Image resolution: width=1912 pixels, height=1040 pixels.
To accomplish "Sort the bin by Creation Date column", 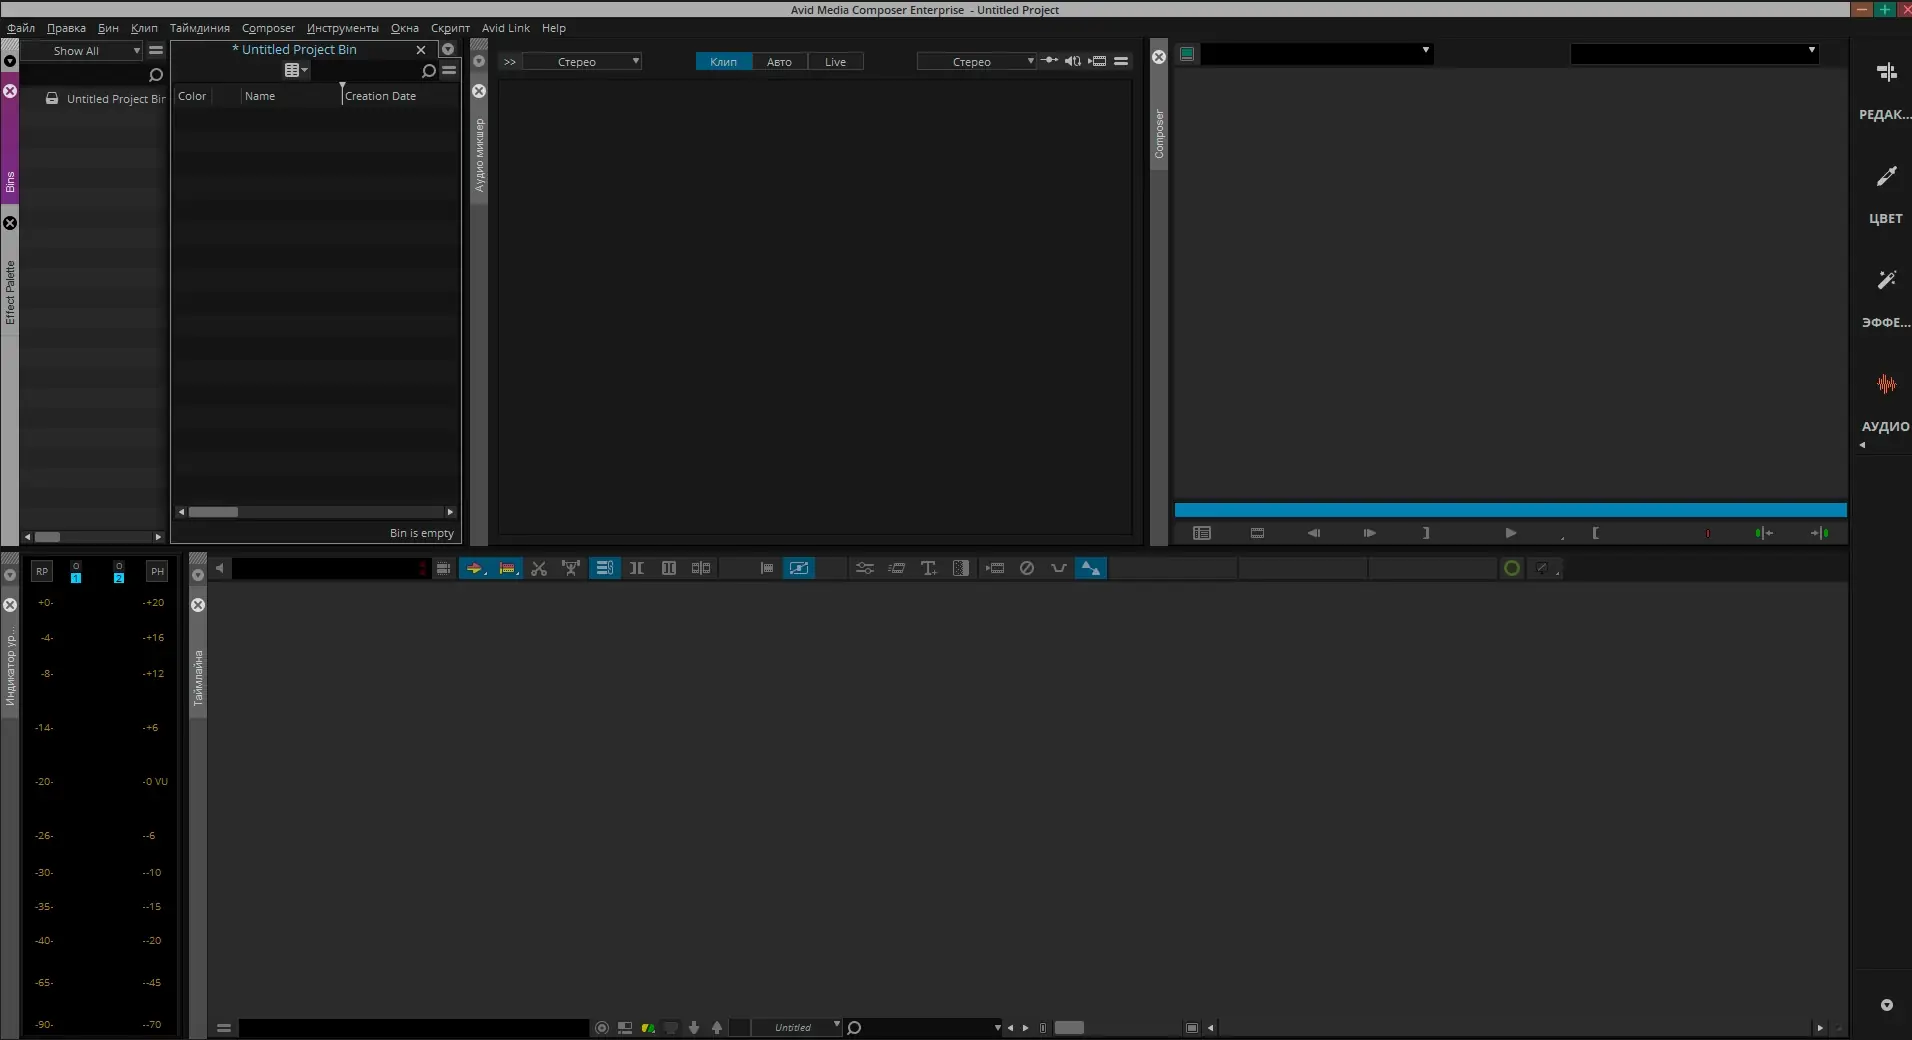I will pyautogui.click(x=380, y=96).
